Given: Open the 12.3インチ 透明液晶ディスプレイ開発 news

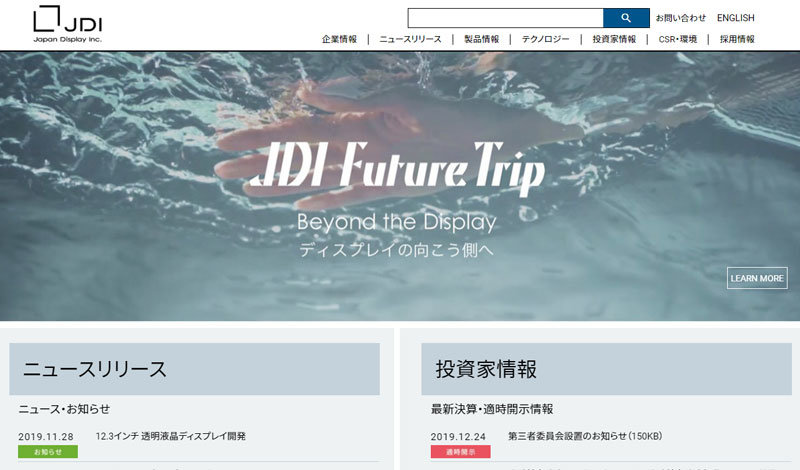Looking at the screenshot, I should [171, 436].
